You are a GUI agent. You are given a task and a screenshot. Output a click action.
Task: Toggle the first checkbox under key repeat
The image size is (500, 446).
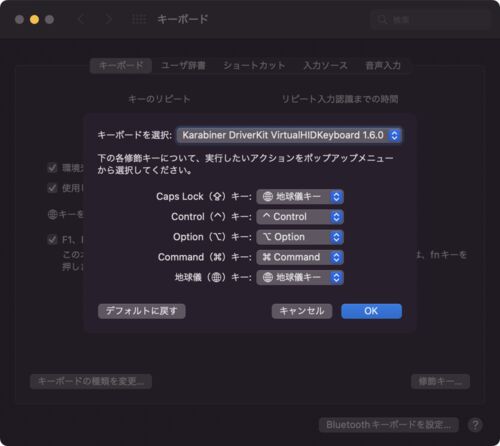[52, 168]
